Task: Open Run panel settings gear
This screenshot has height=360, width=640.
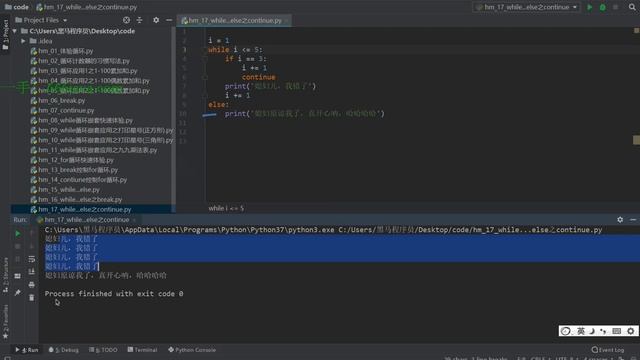Action: (620, 220)
